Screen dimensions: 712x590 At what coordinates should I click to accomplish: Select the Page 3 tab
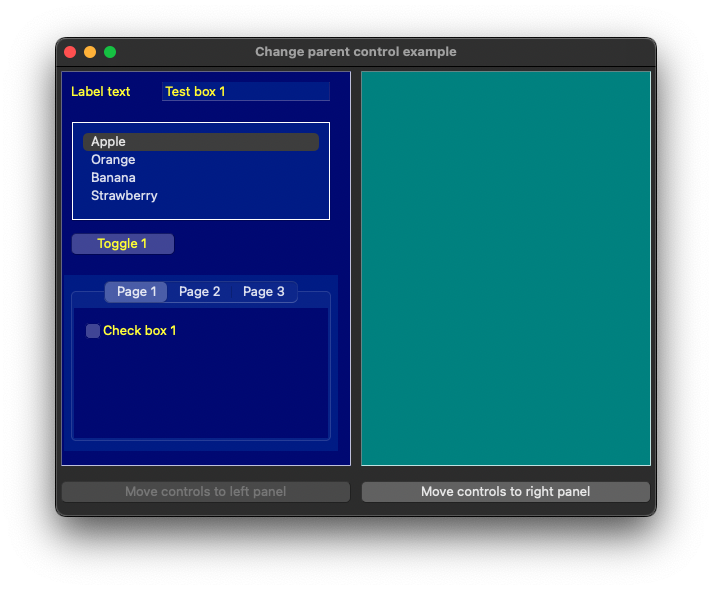point(264,292)
